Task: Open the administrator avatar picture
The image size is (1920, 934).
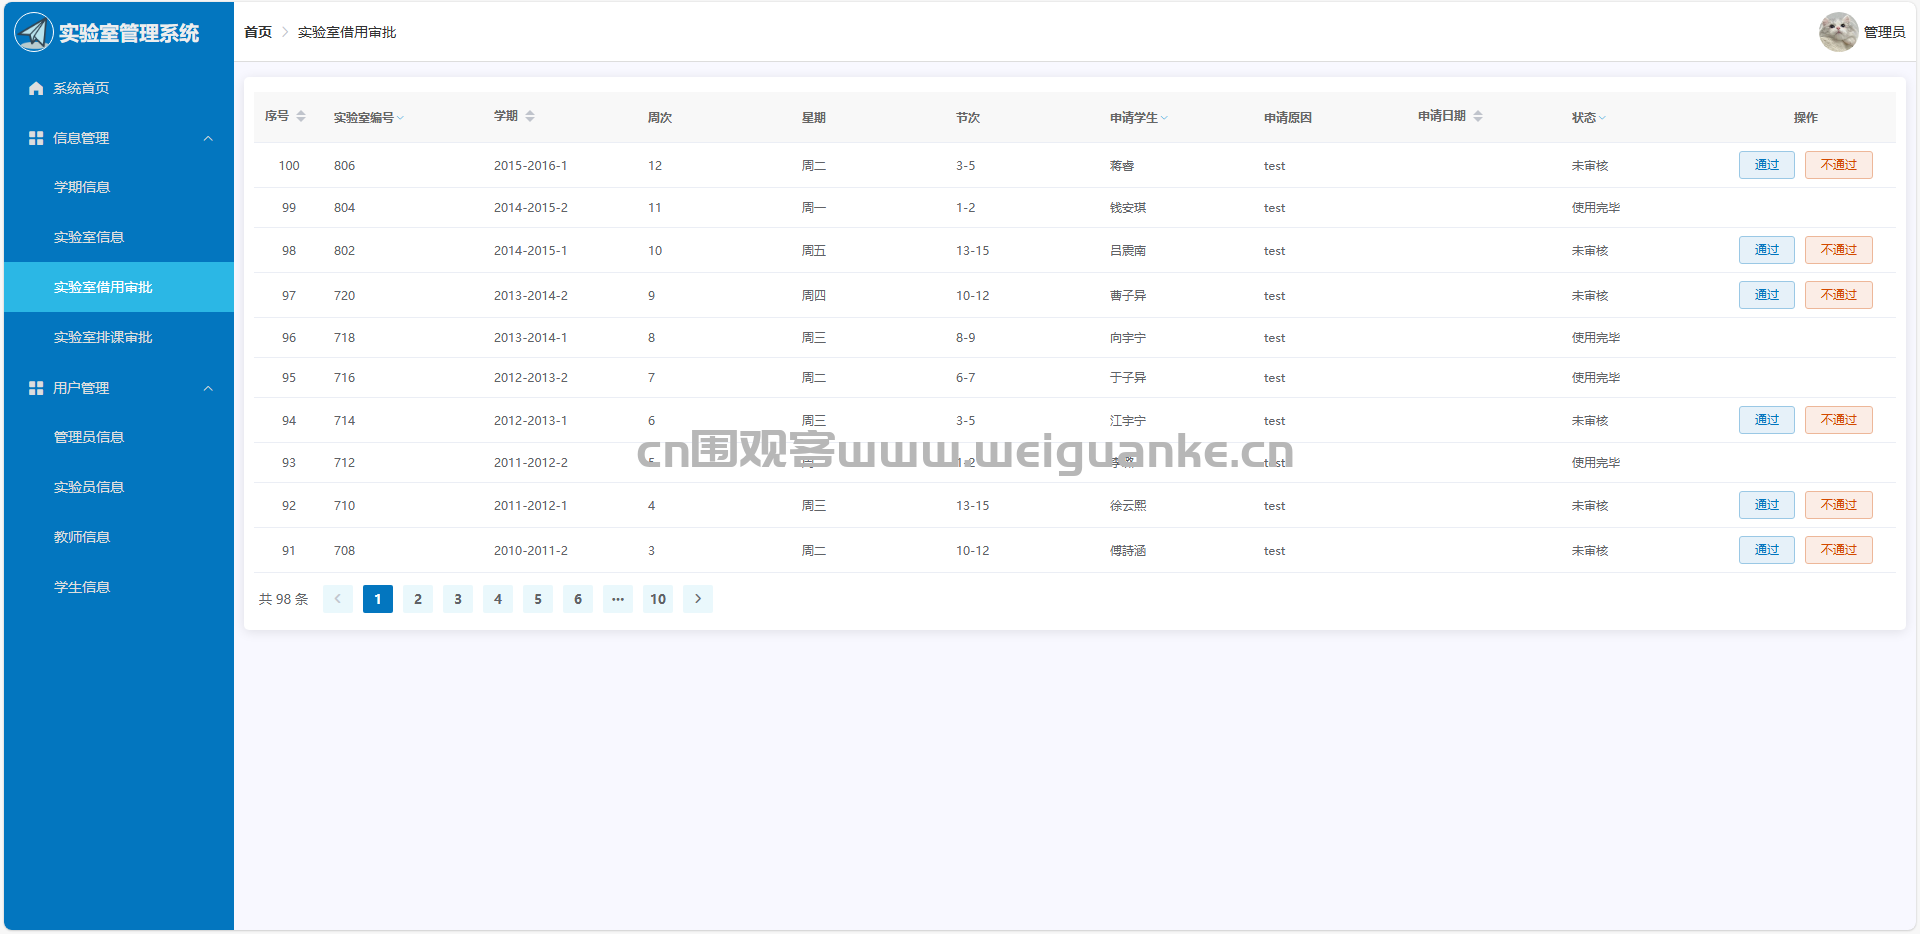Action: tap(1837, 32)
